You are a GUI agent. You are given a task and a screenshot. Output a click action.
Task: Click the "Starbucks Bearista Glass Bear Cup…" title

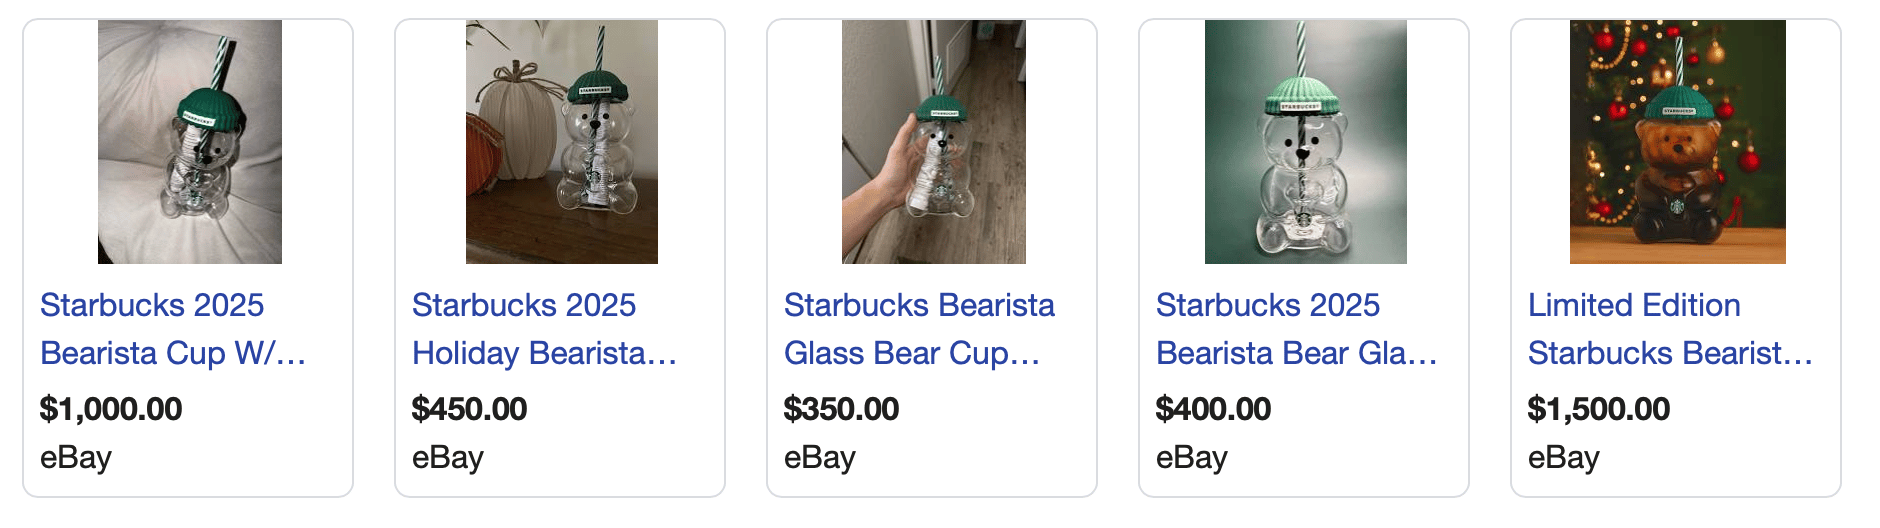[918, 329]
